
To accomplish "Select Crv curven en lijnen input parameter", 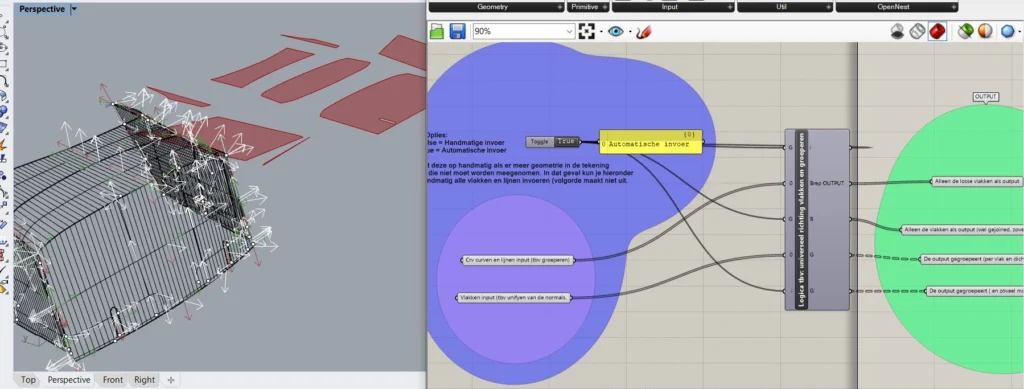I will 517,260.
